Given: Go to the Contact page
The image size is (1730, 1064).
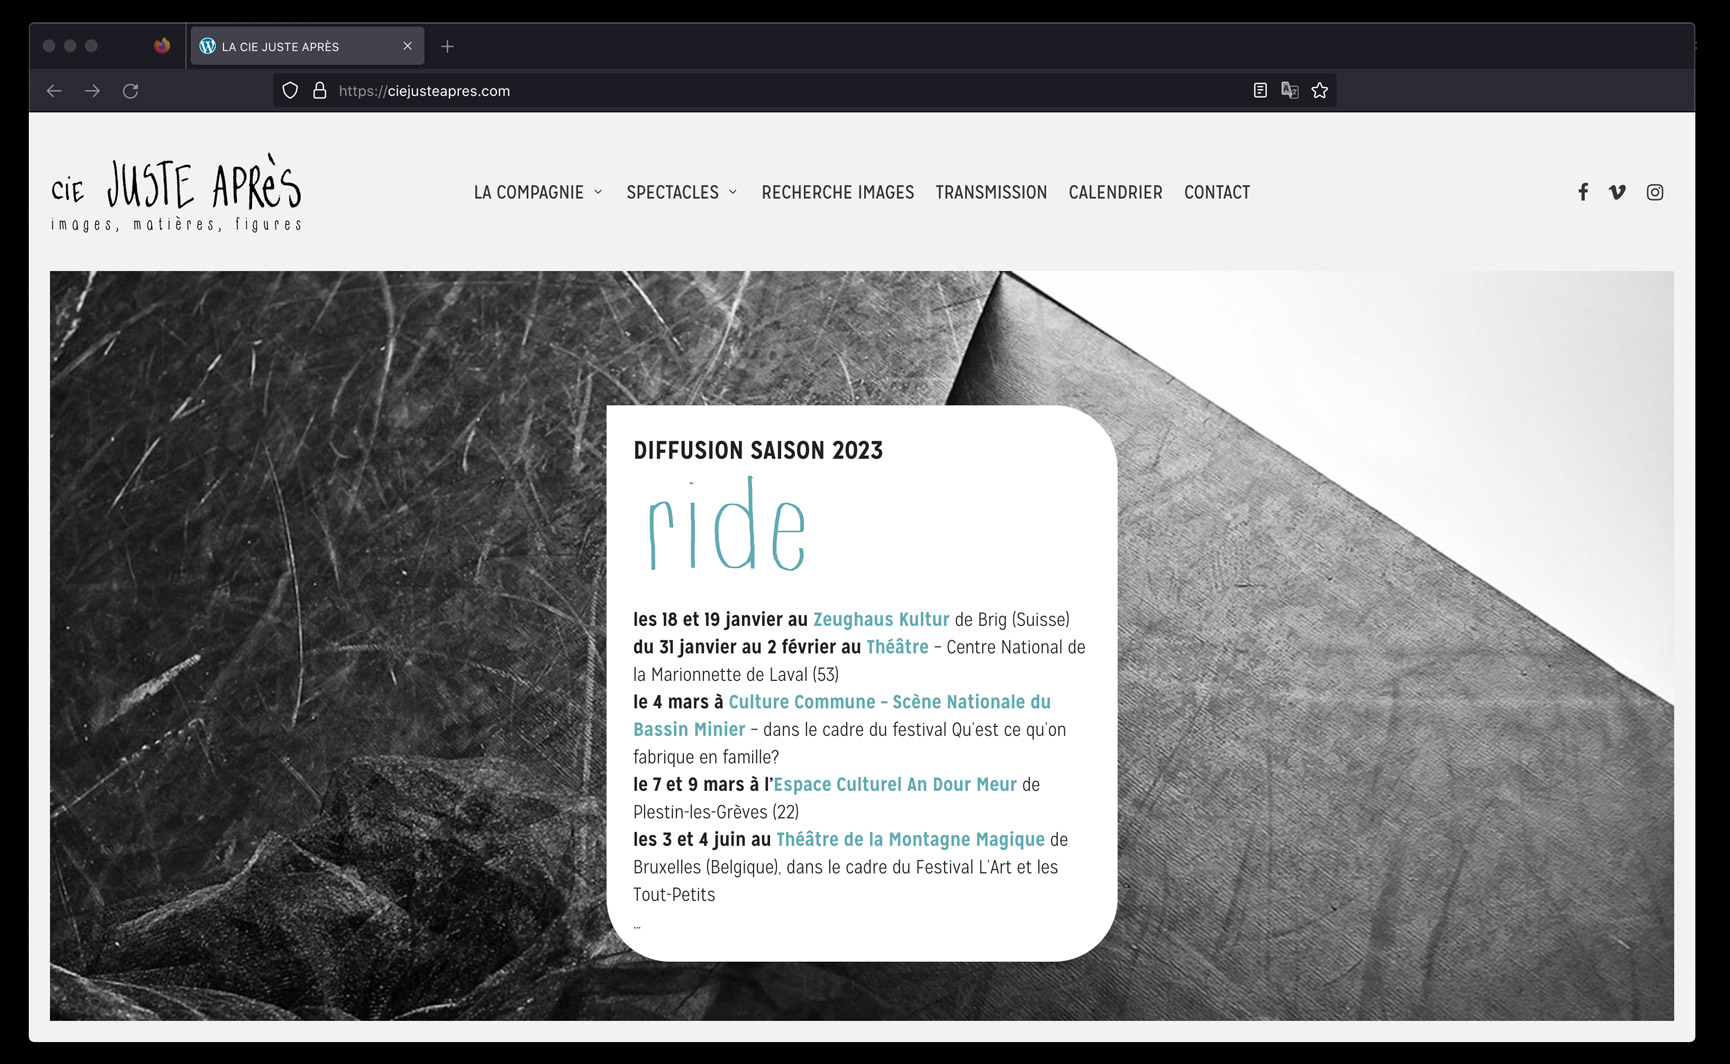Looking at the screenshot, I should (1216, 192).
